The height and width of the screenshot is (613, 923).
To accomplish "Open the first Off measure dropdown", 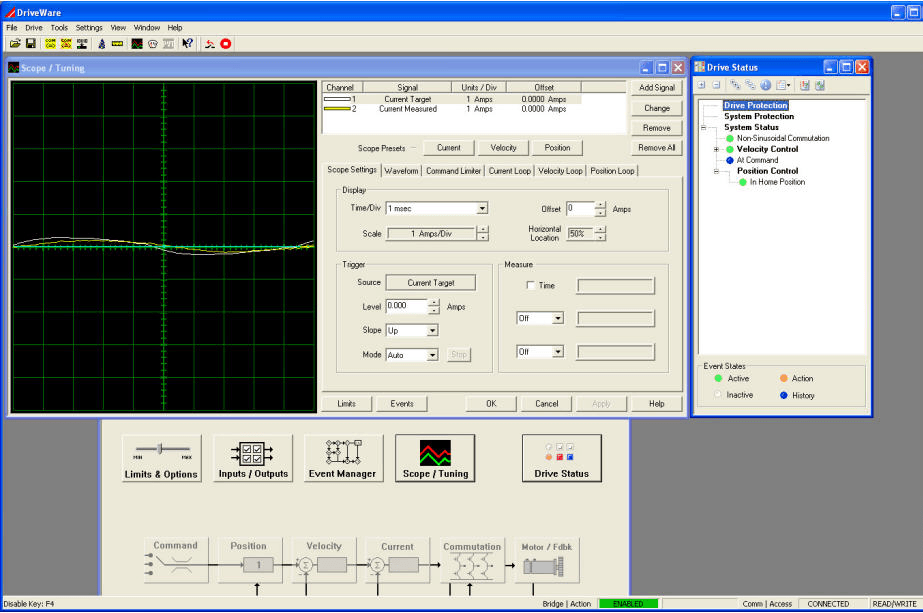I will pos(557,319).
